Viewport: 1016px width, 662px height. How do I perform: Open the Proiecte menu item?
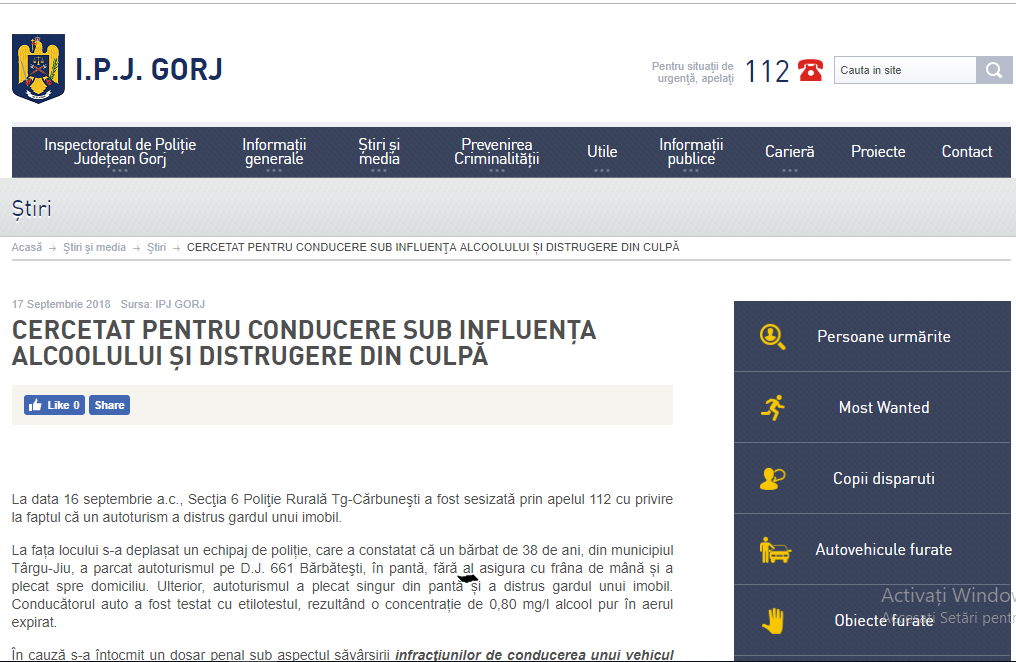point(878,152)
